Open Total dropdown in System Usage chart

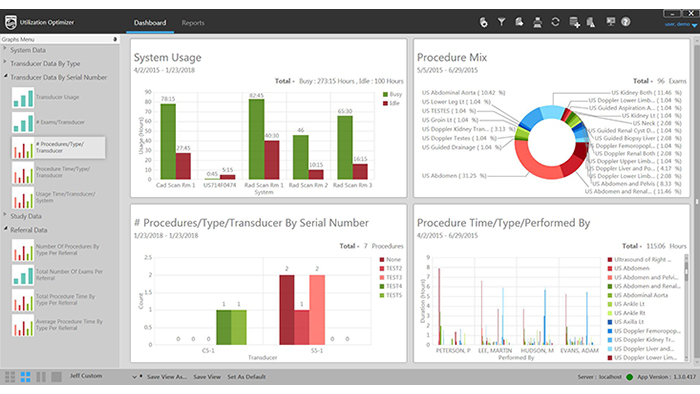point(284,81)
